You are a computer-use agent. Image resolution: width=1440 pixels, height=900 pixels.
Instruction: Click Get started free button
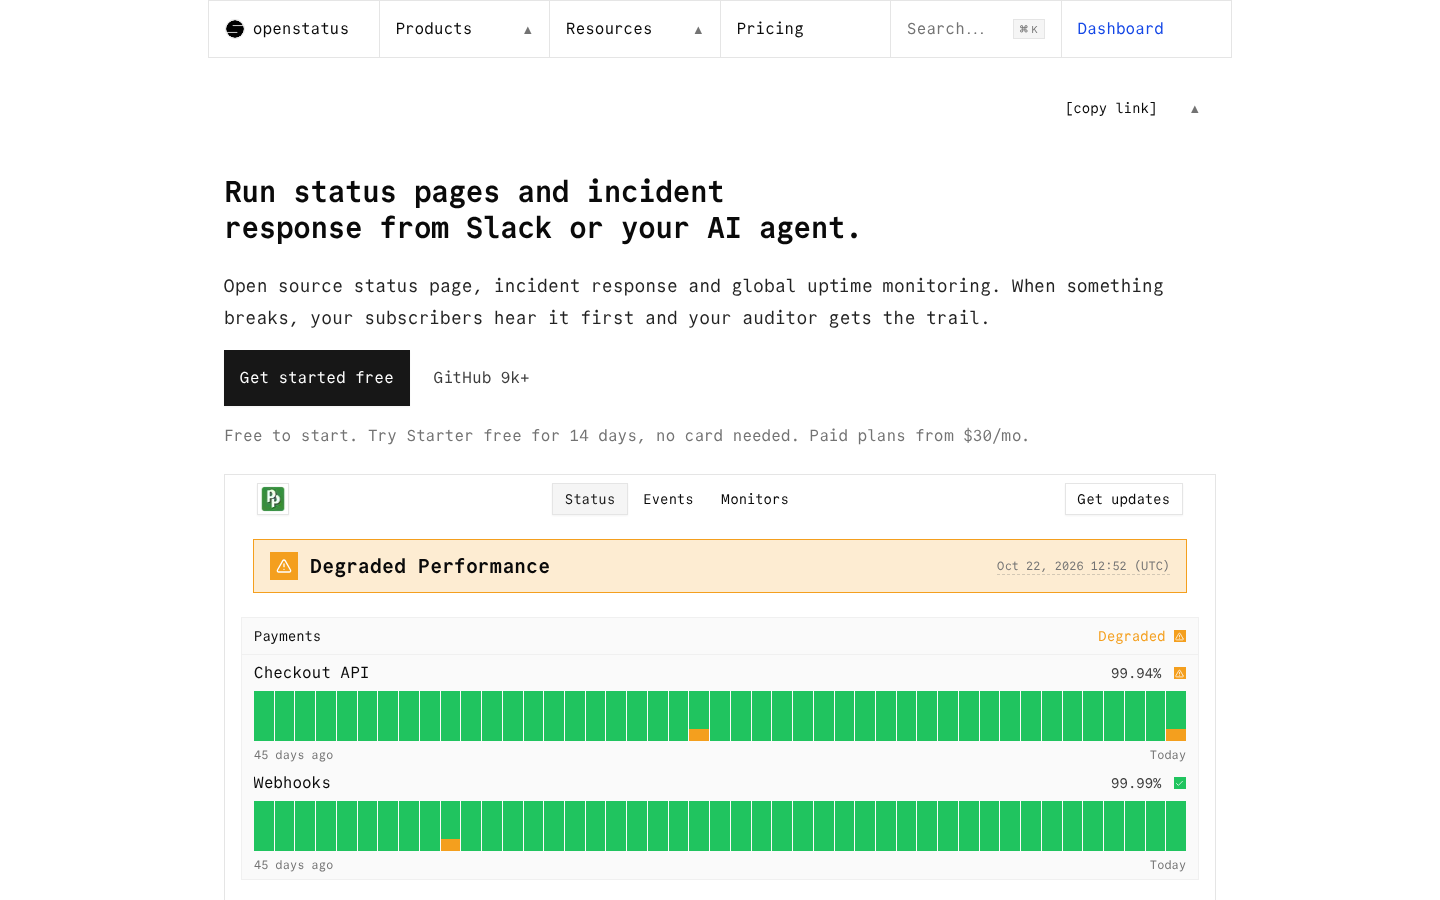click(317, 378)
